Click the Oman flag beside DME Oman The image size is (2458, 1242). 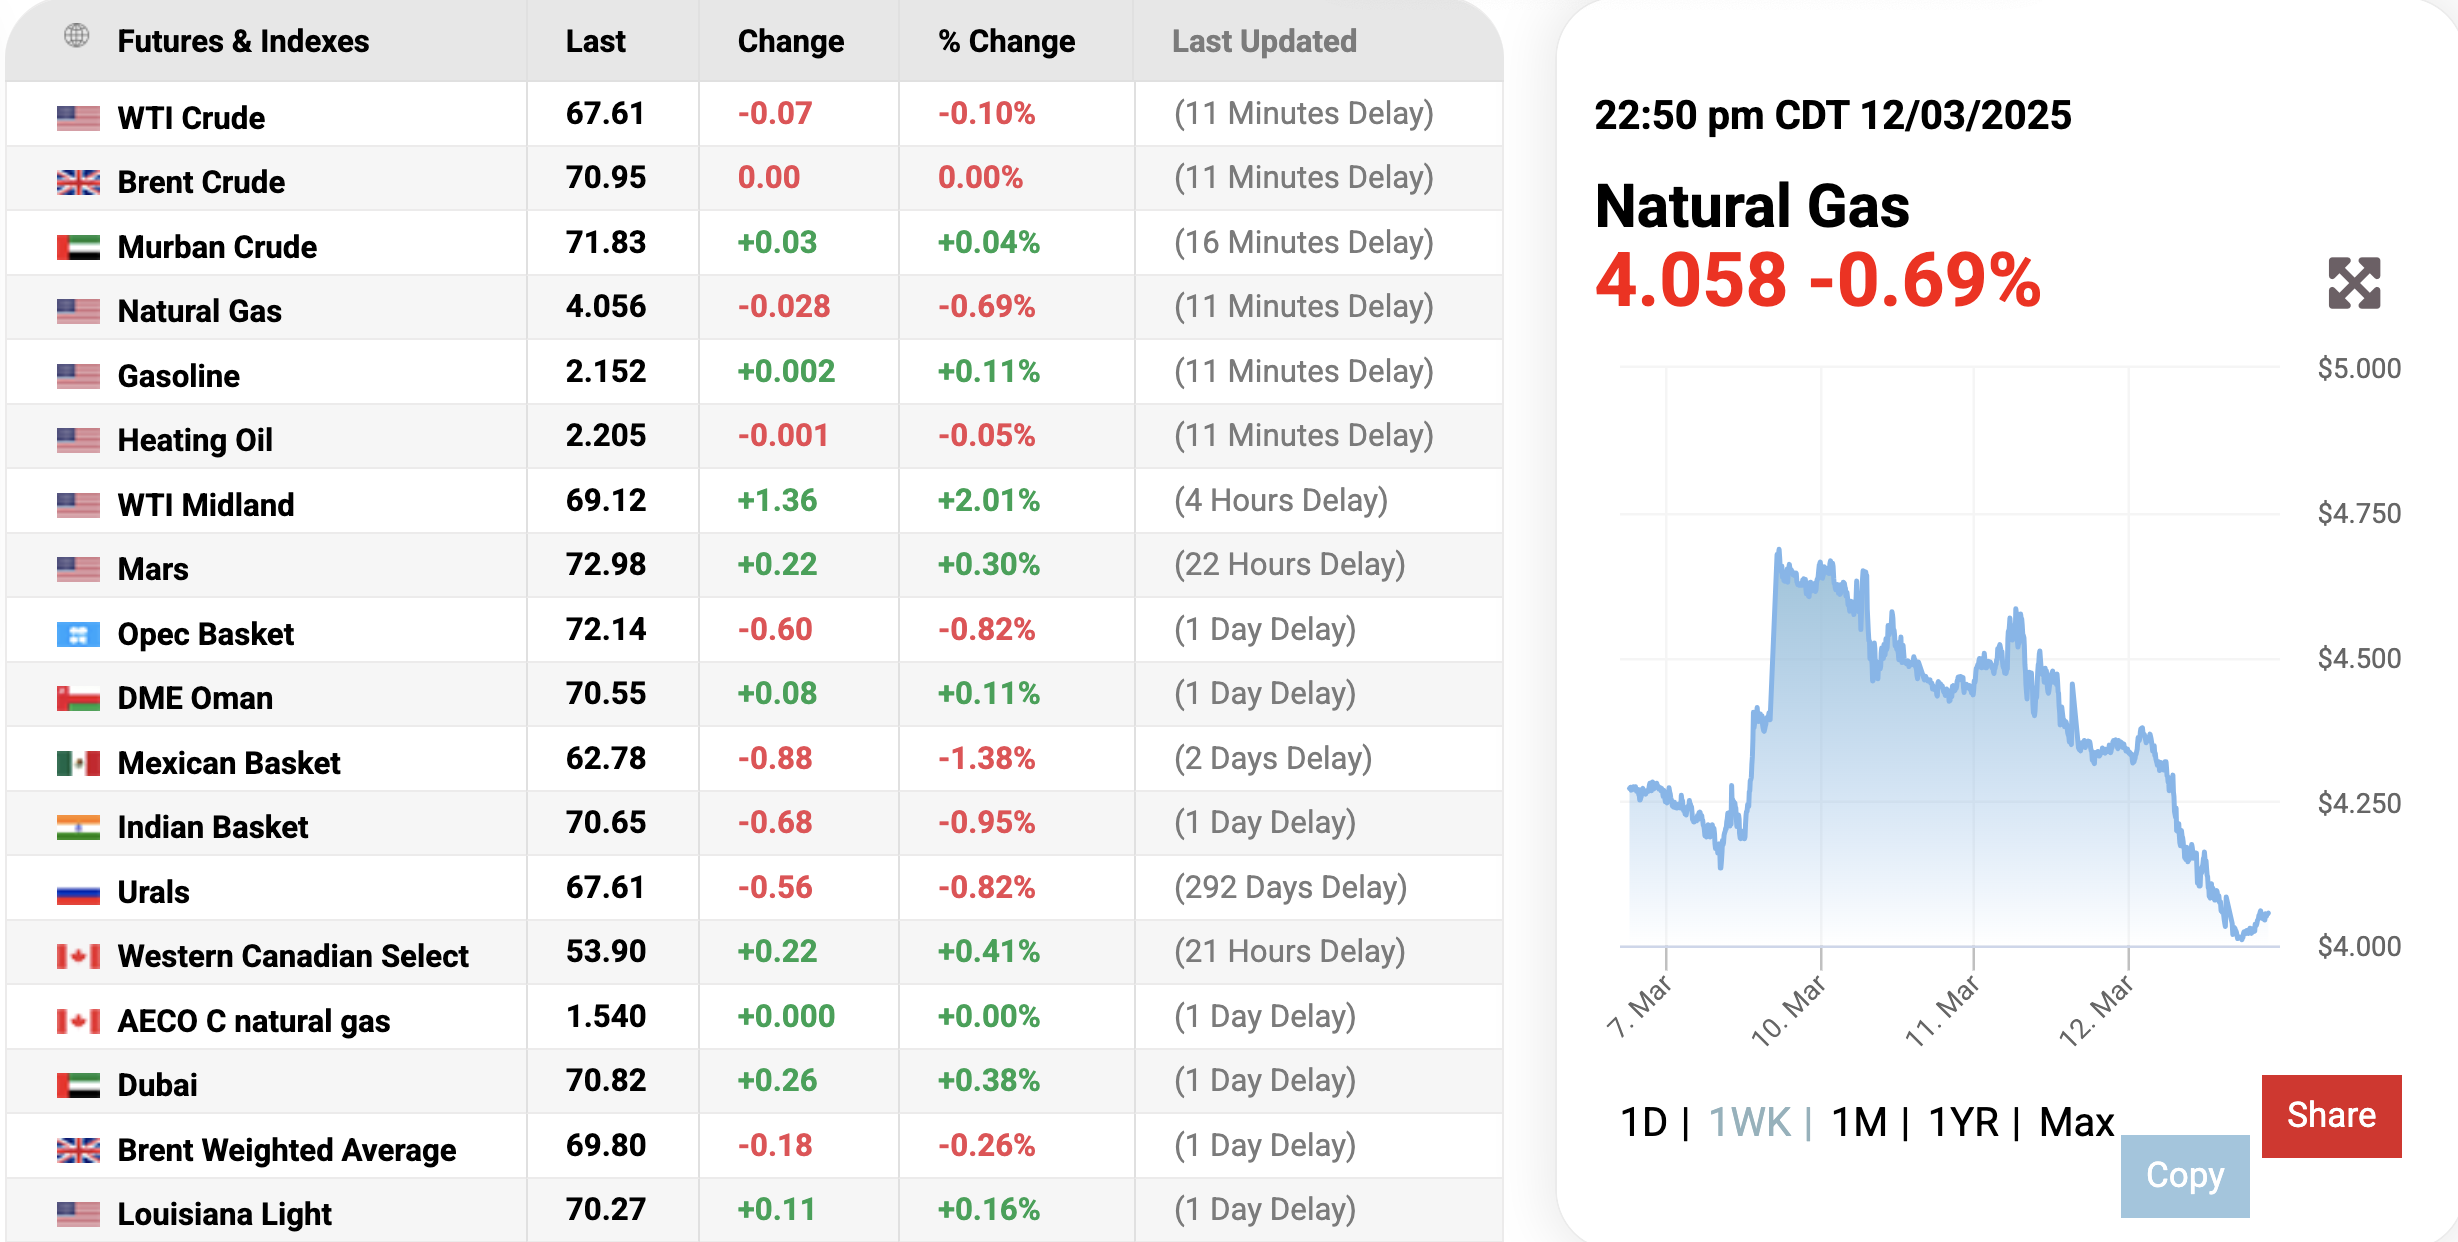tap(78, 698)
